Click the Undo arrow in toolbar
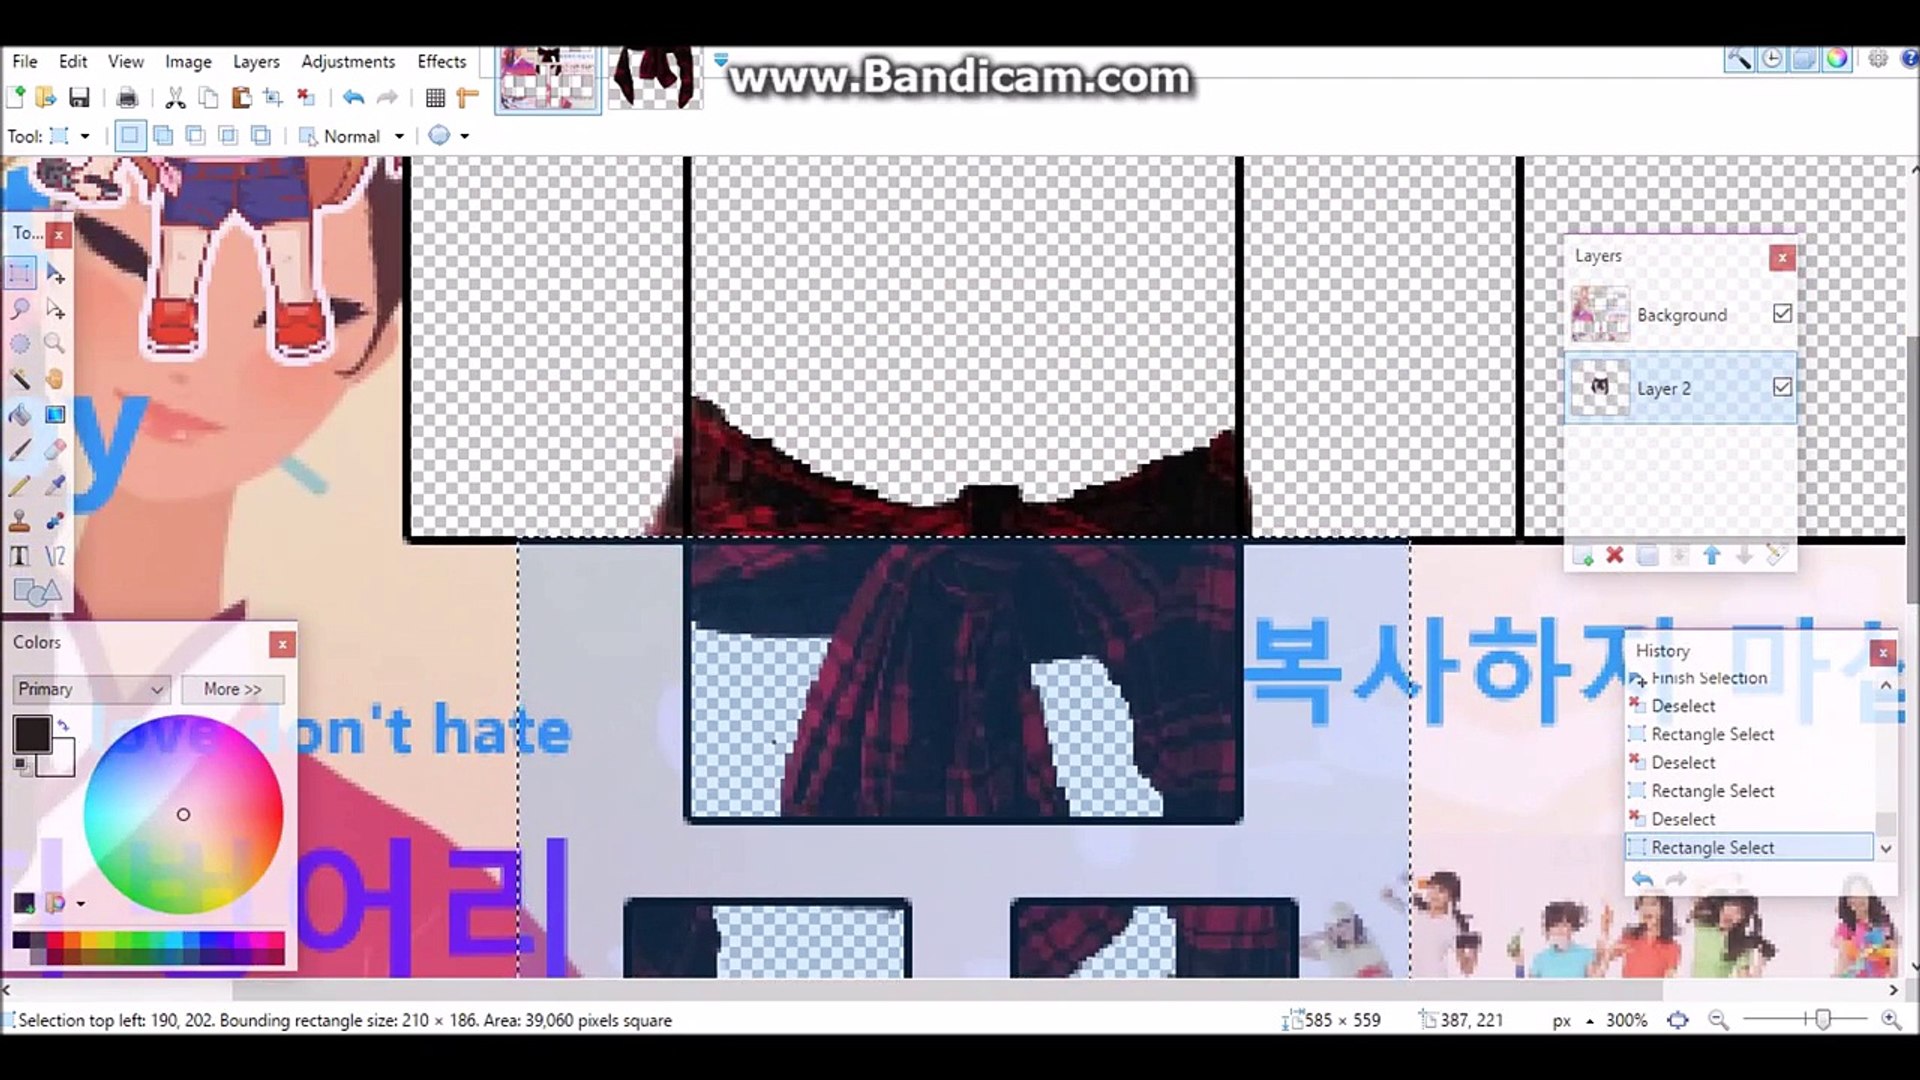The width and height of the screenshot is (1920, 1080). [x=353, y=97]
